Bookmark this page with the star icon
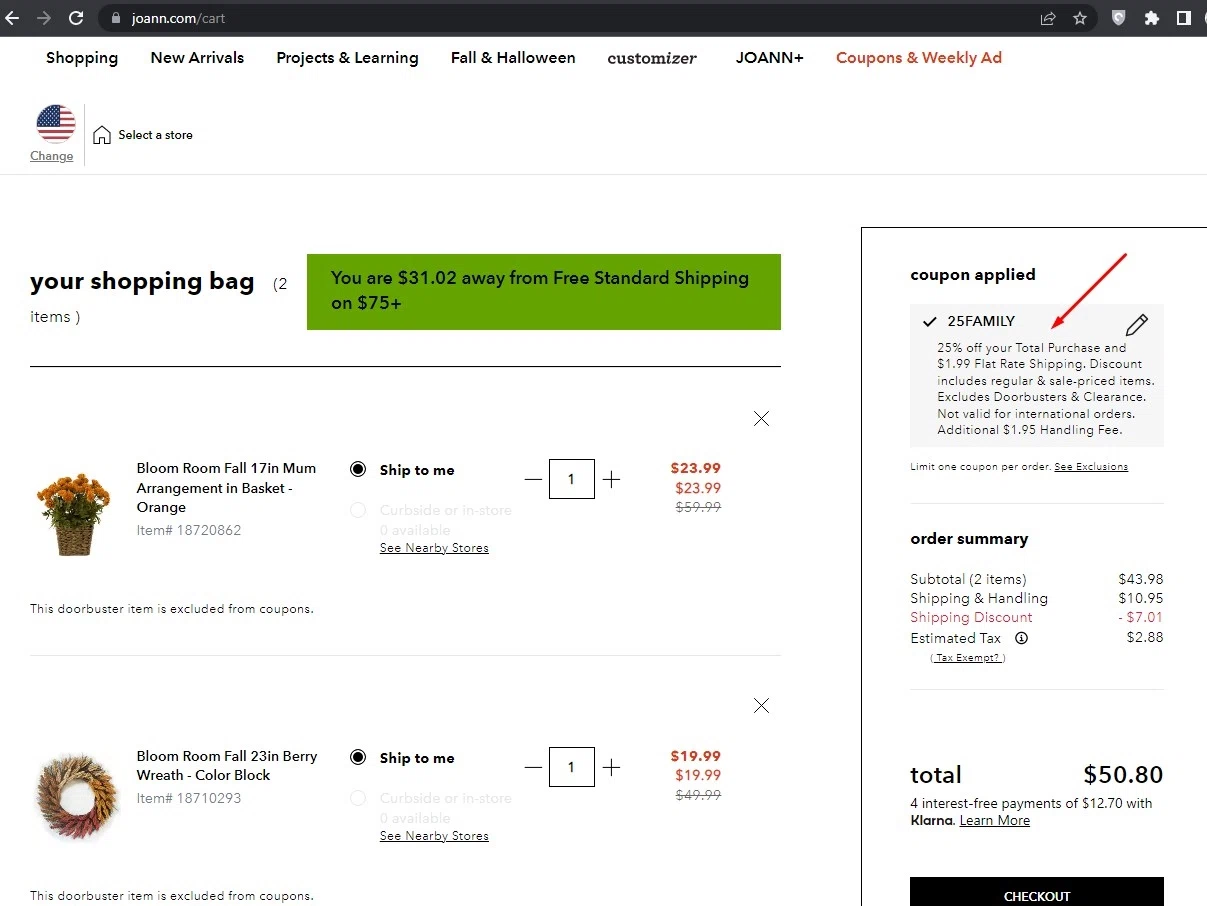Image resolution: width=1207 pixels, height=906 pixels. 1080,18
